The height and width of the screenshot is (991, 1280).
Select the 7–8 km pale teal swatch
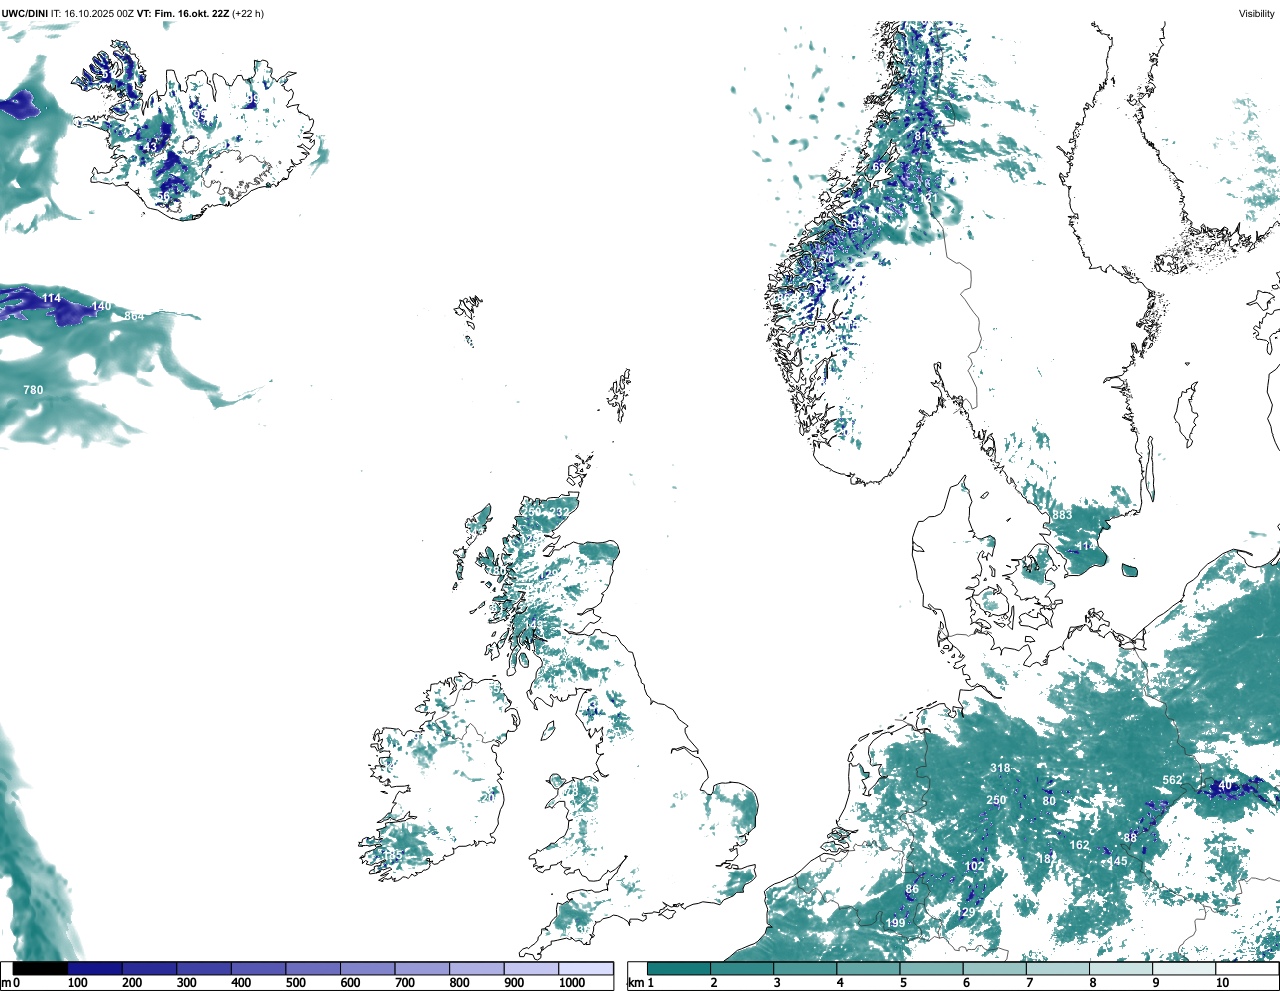(1059, 968)
